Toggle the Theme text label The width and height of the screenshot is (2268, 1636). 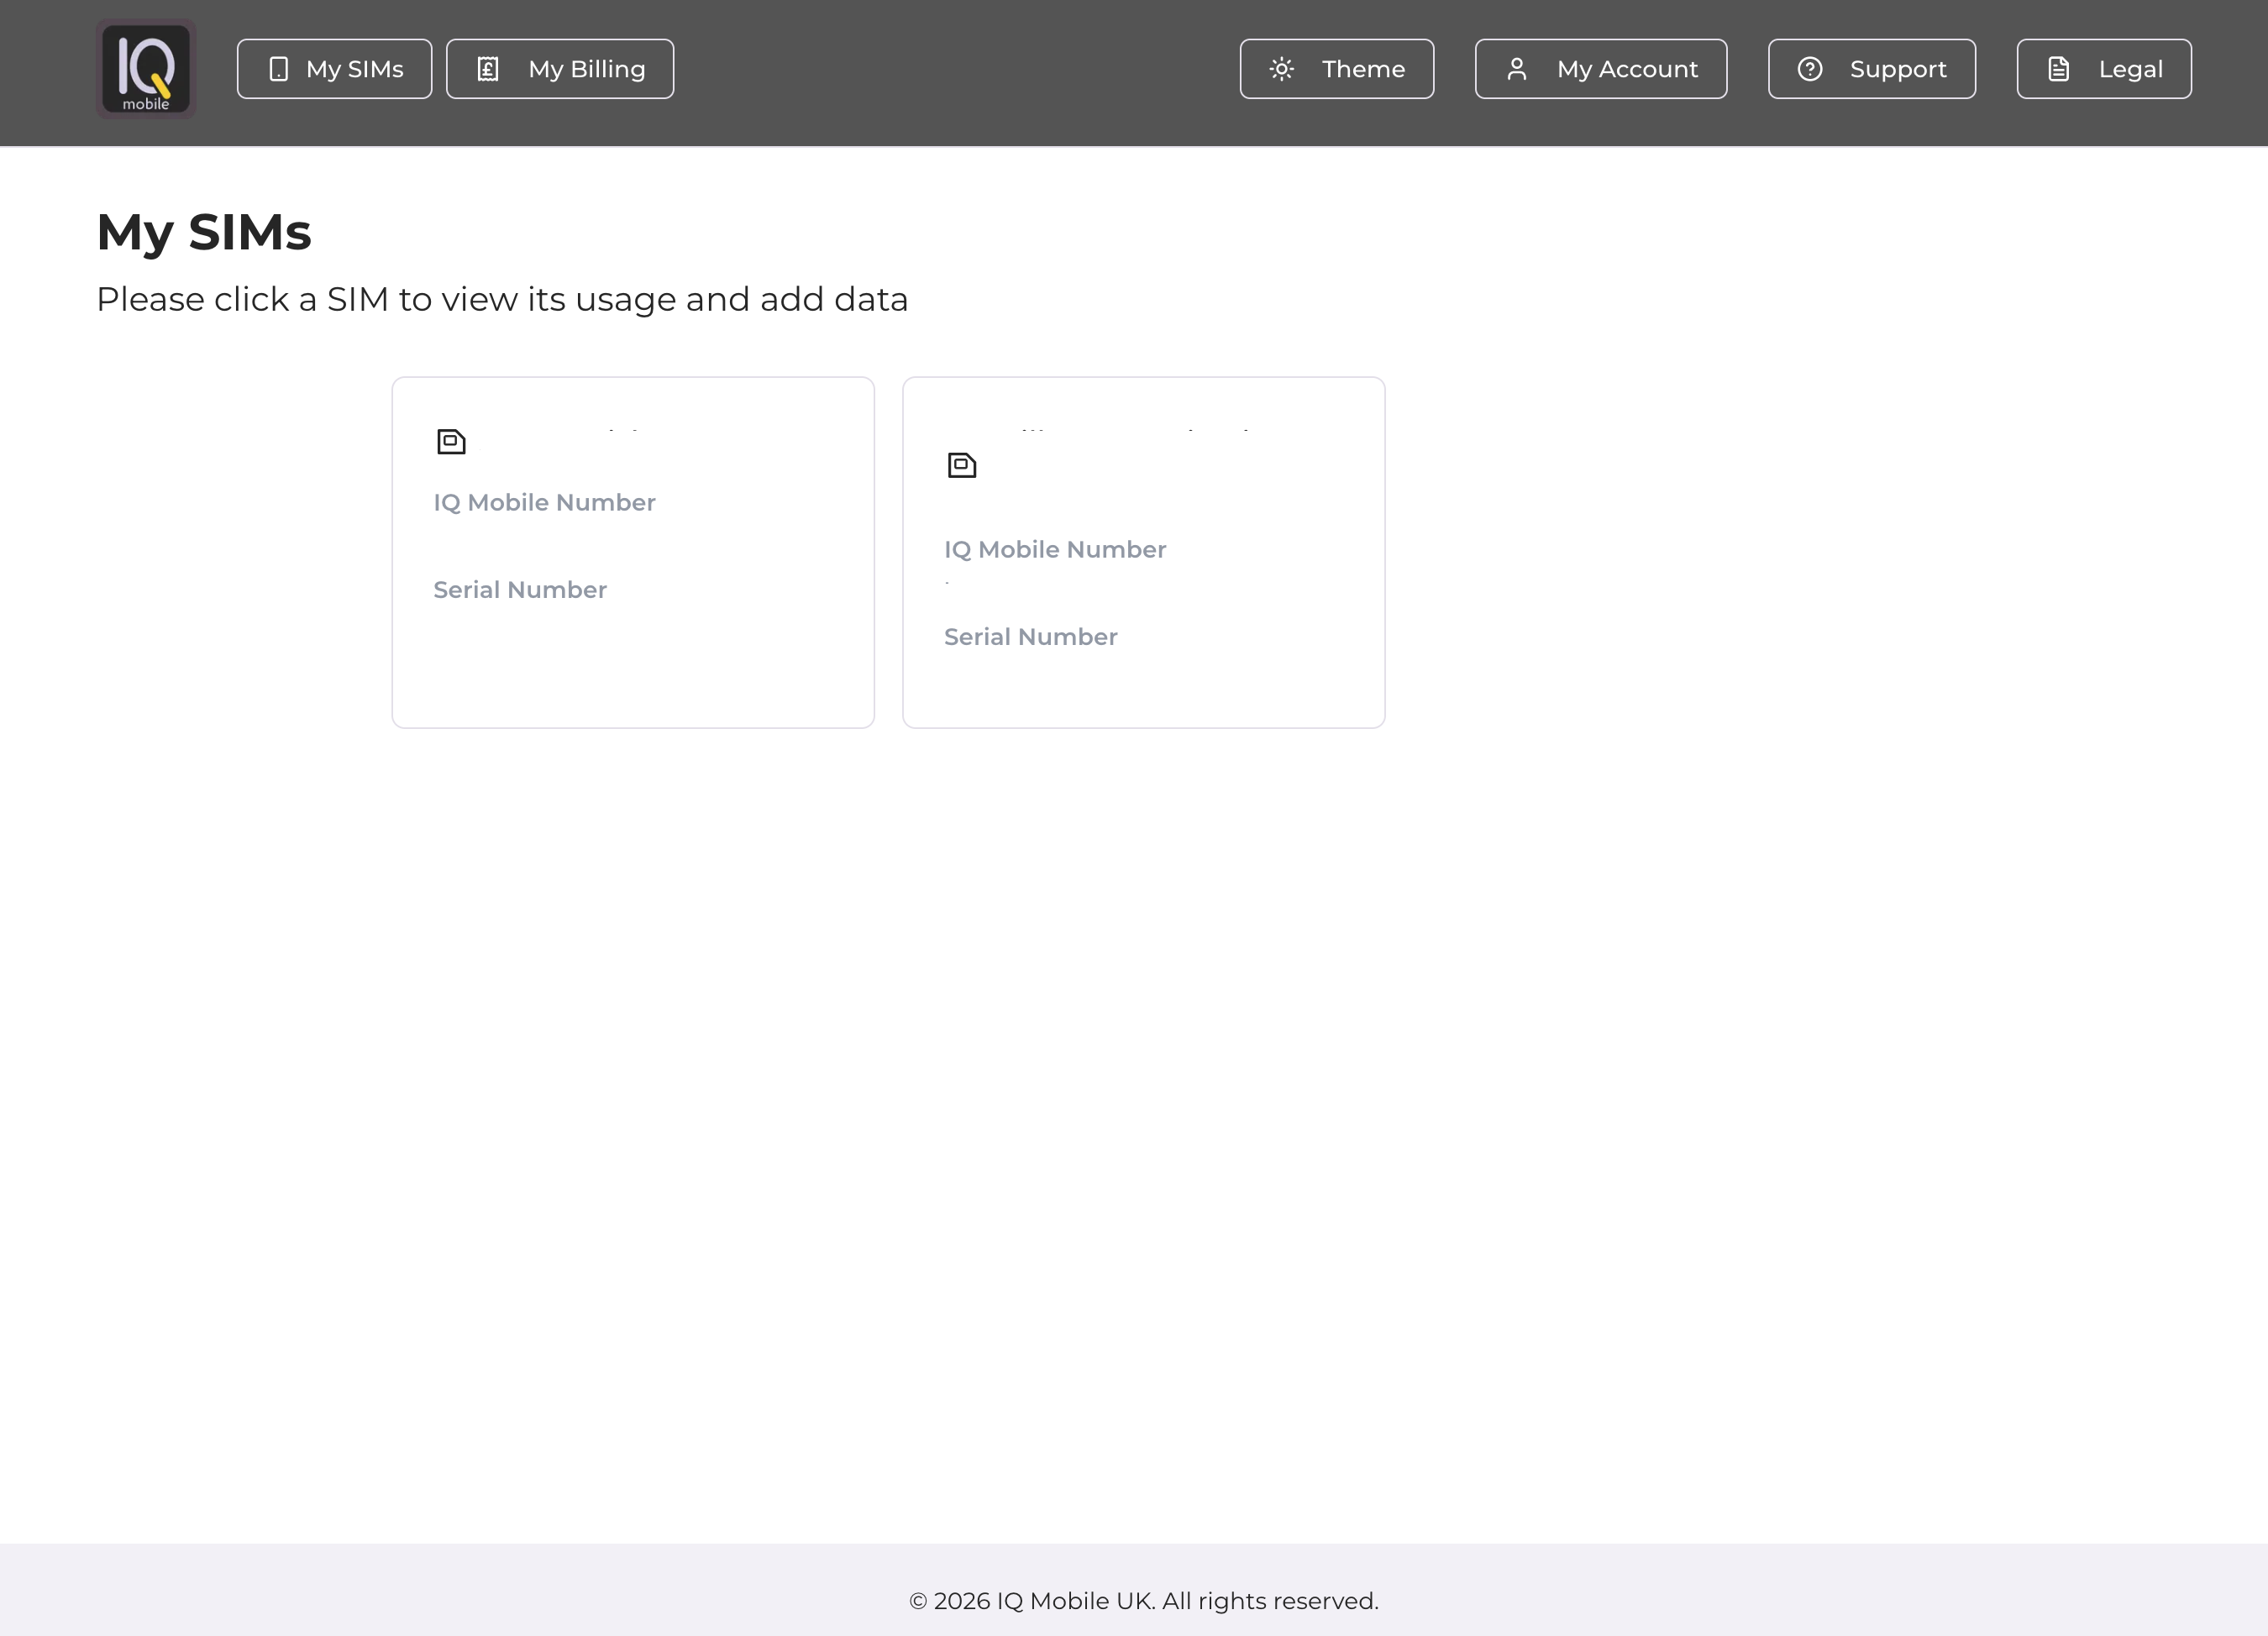[x=1363, y=69]
